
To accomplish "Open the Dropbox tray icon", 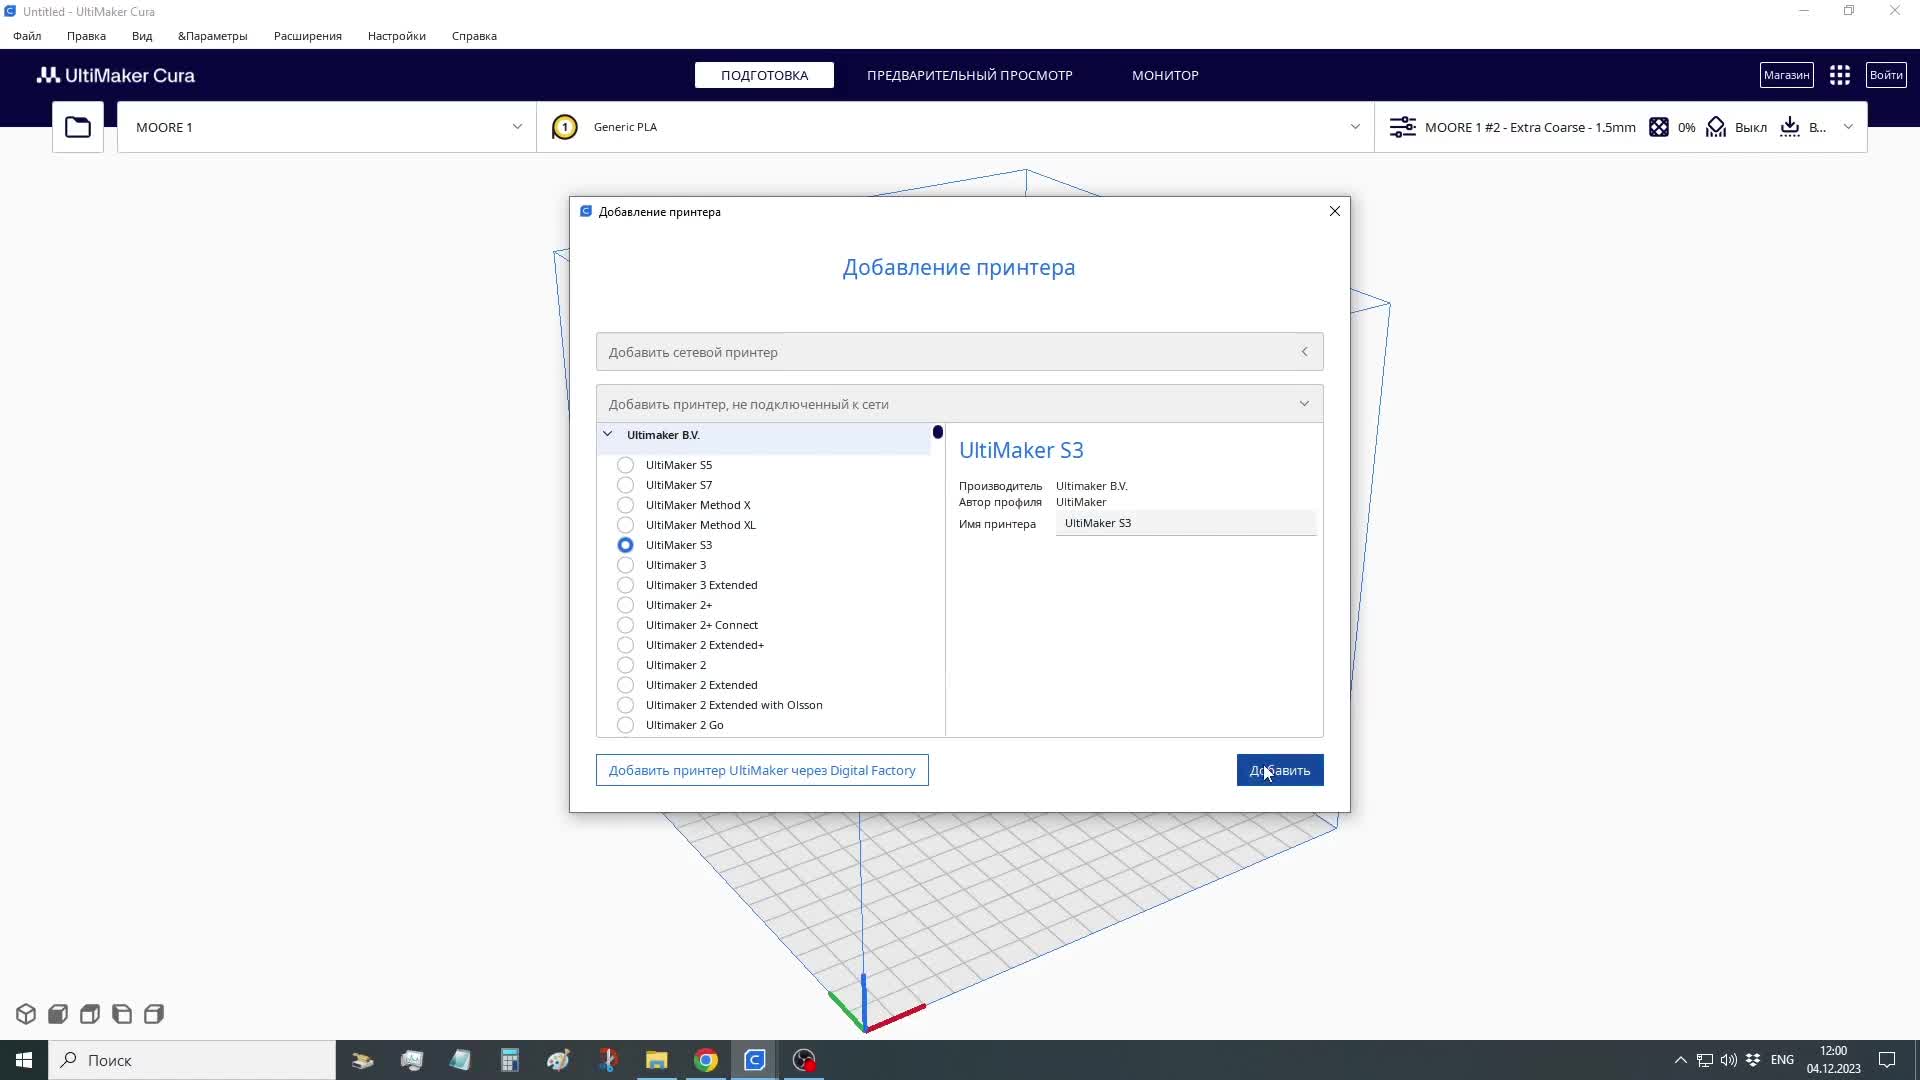I will (1753, 1060).
